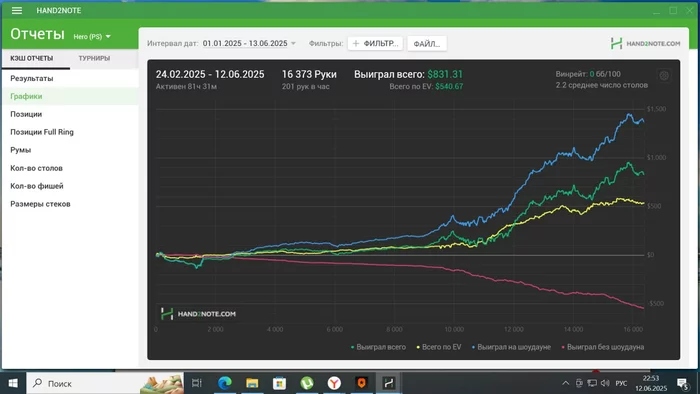Click the $831.31 total winnings value

445,74
